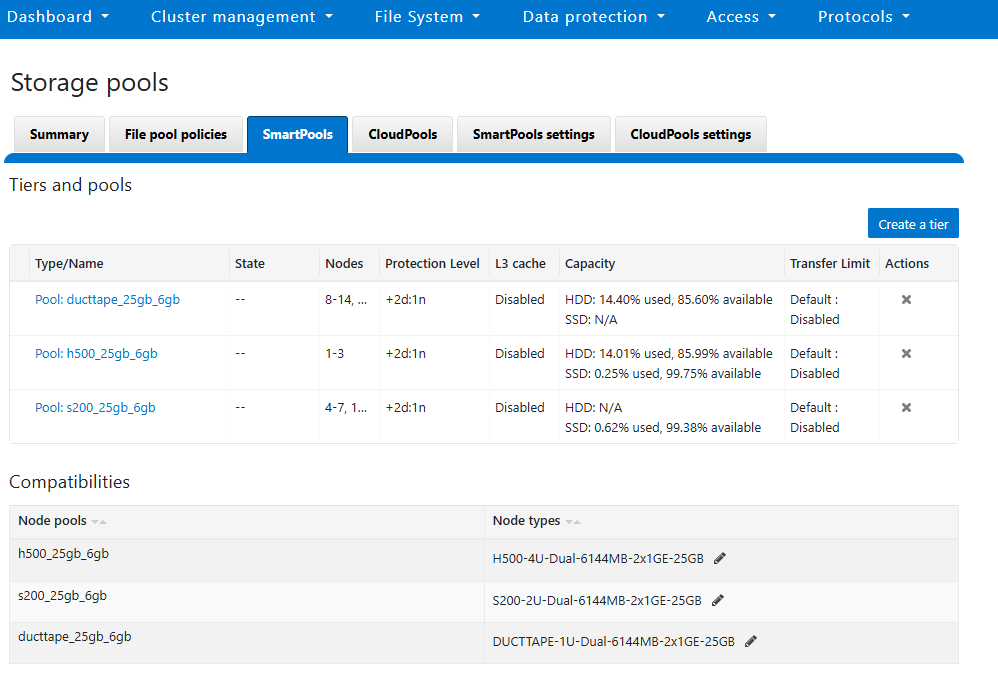Click s200 pool's Default : Disabled transfer limit

[815, 417]
